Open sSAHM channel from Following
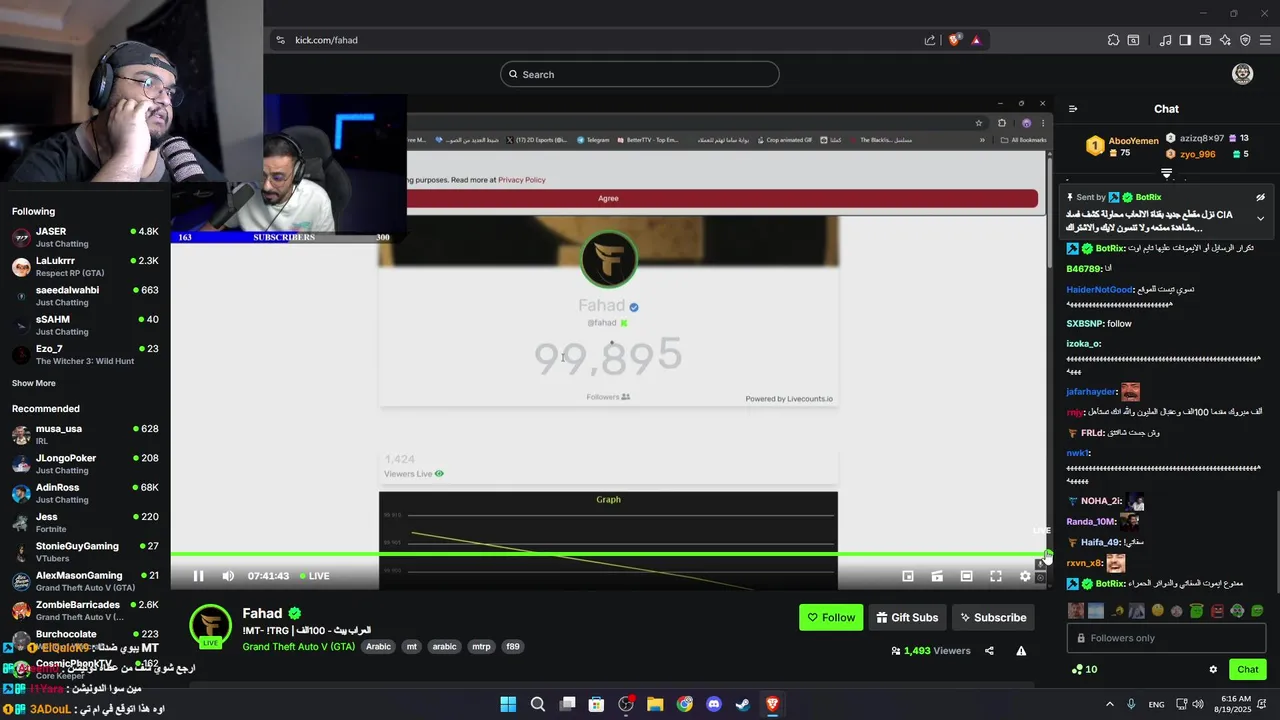The height and width of the screenshot is (720, 1280). pos(85,325)
